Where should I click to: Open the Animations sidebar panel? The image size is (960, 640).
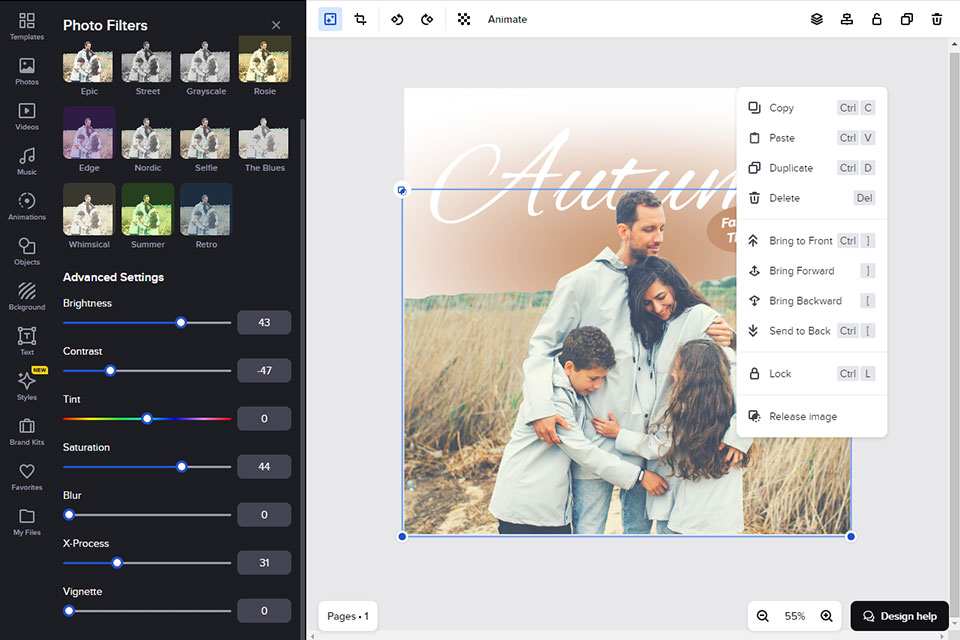[x=26, y=206]
